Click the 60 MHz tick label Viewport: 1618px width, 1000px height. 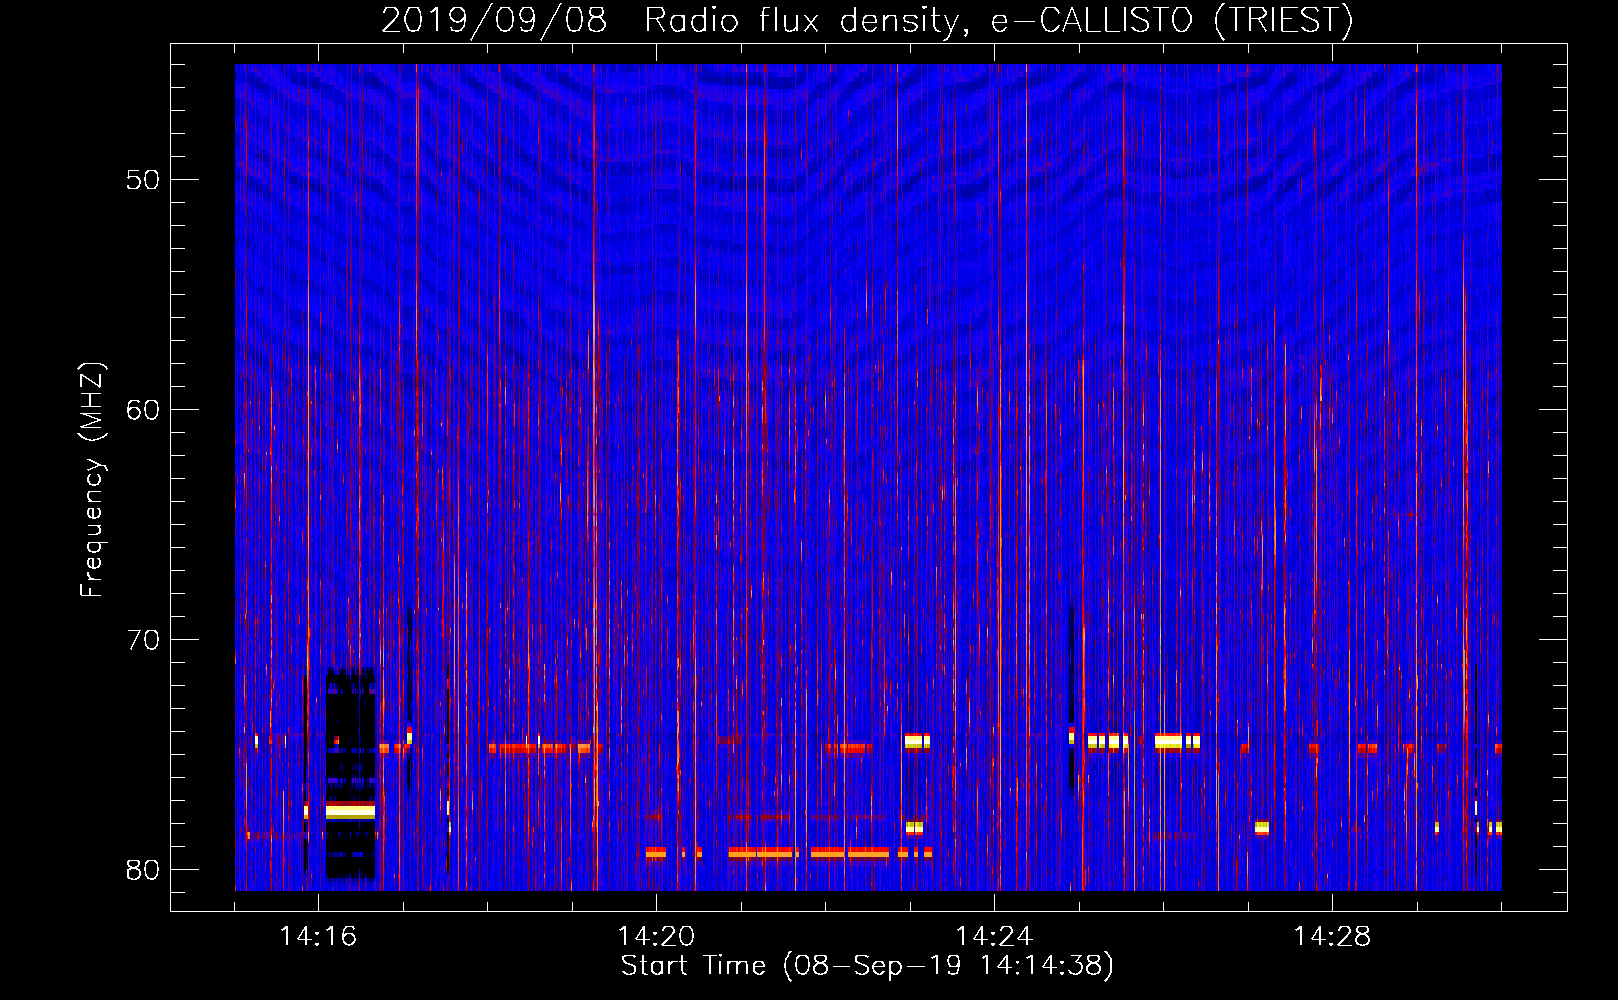143,410
